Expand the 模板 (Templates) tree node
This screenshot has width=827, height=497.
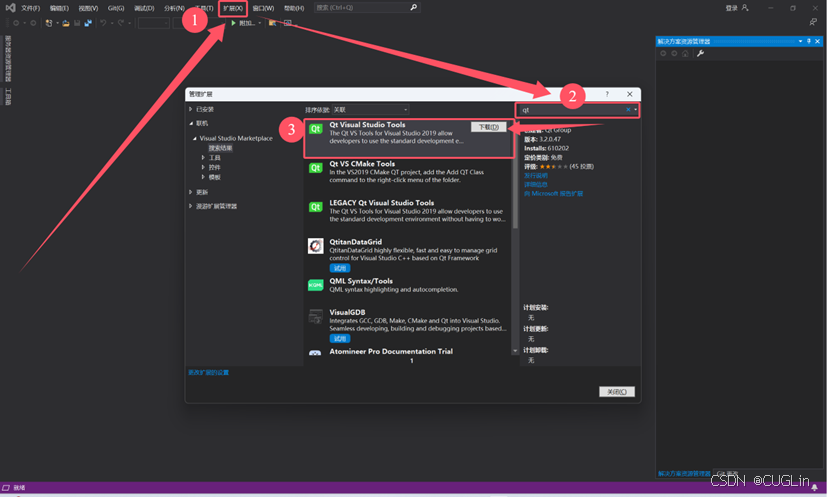tap(203, 177)
